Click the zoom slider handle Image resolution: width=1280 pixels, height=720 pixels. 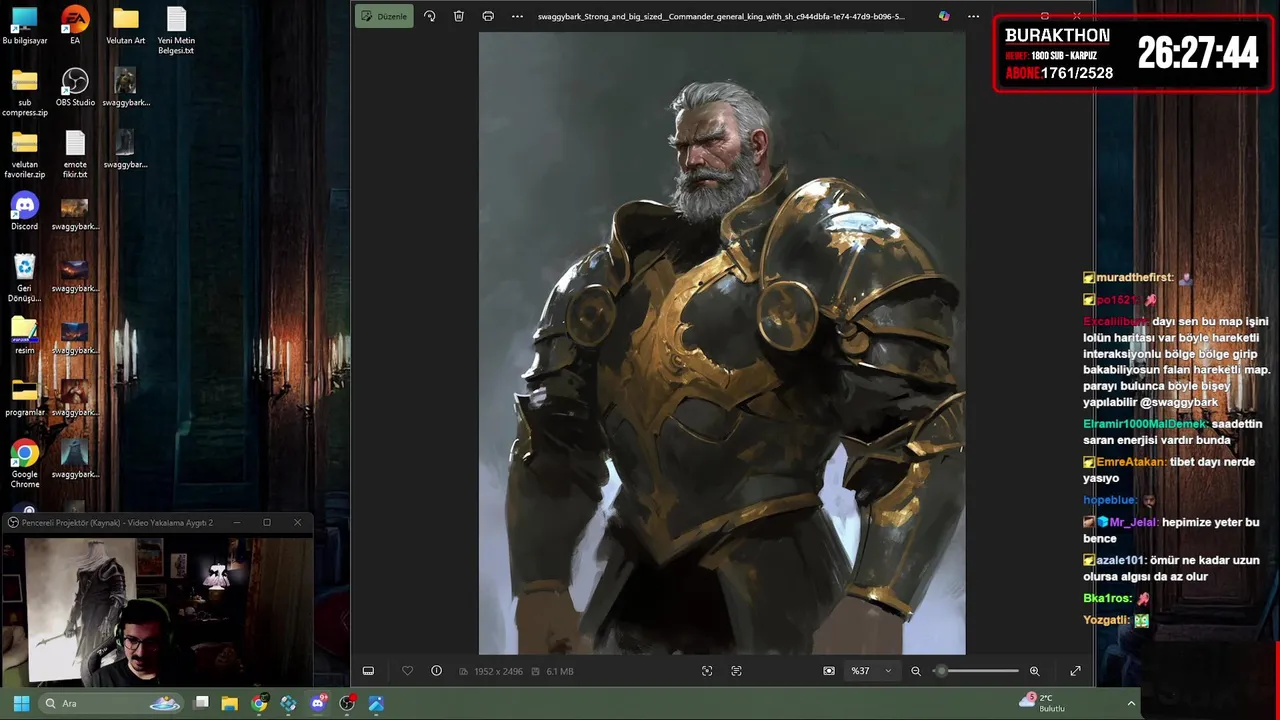(941, 671)
